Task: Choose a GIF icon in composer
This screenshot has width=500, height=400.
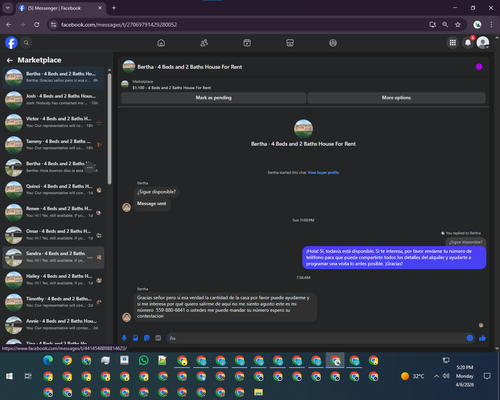Action: pos(158,338)
